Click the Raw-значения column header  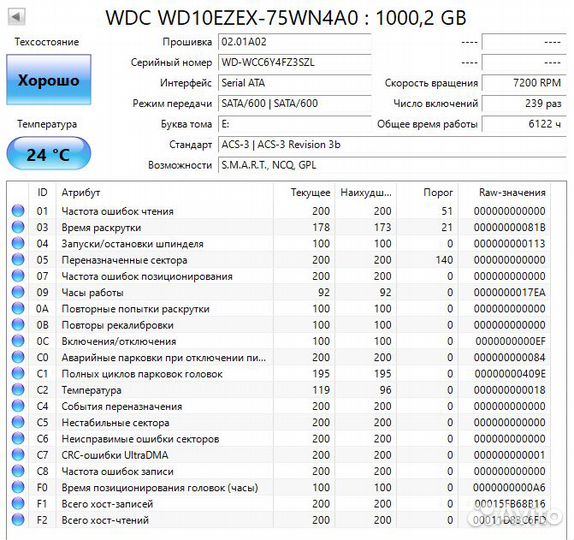pyautogui.click(x=504, y=192)
